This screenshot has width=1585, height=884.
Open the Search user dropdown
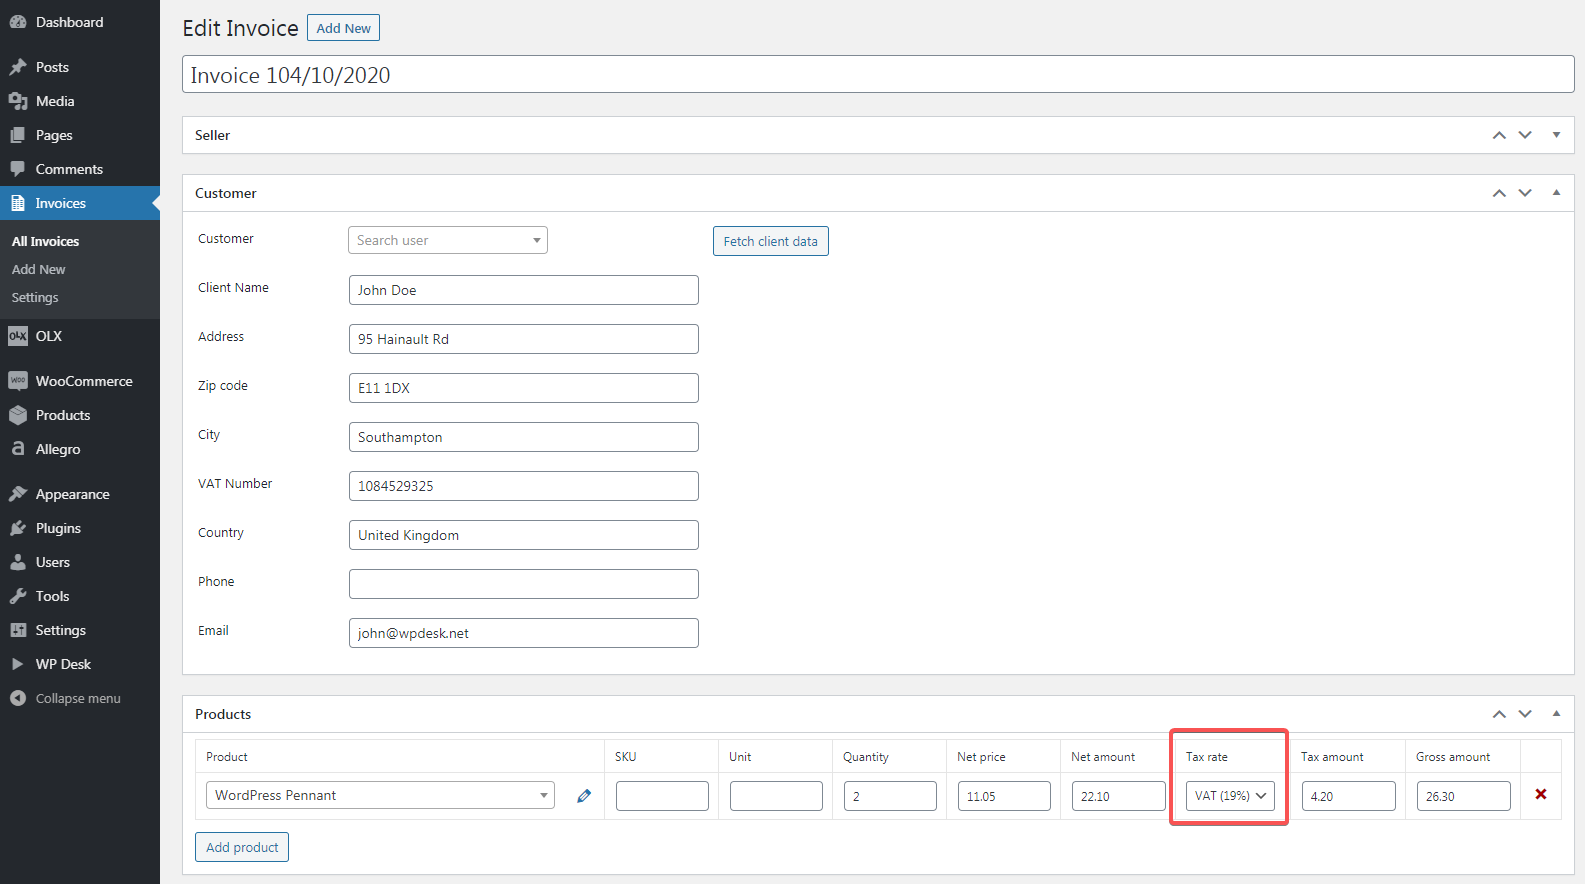click(447, 240)
